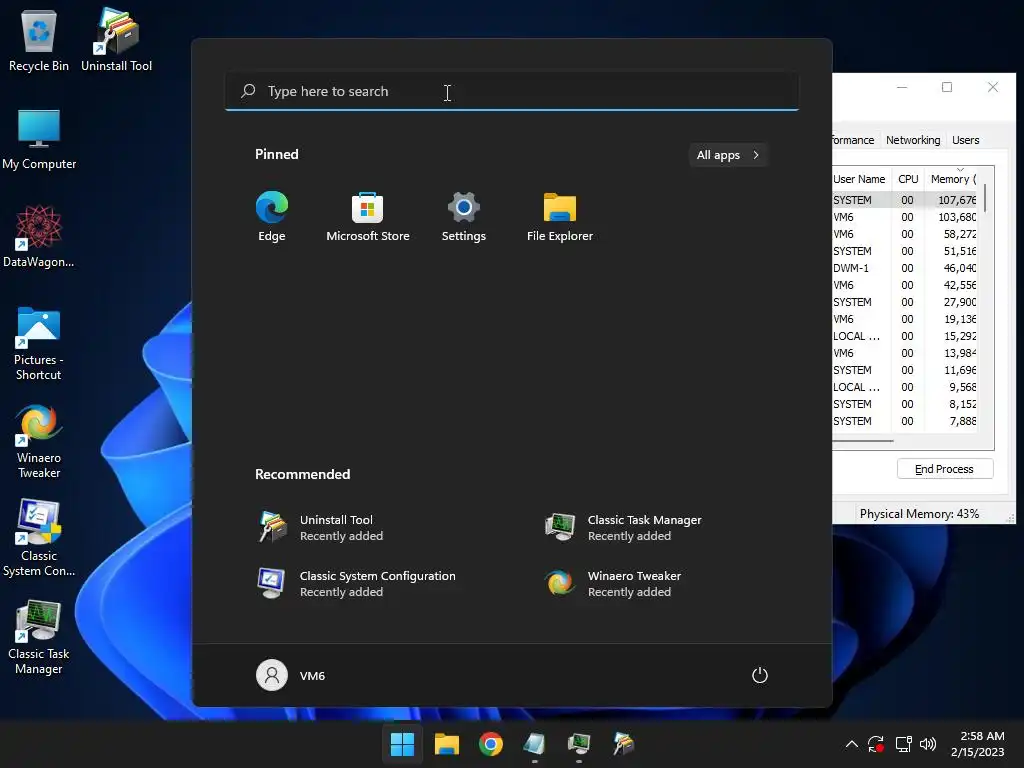1024x768 pixels.
Task: Select the DataWagon desktop shortcut
Action: tap(39, 236)
